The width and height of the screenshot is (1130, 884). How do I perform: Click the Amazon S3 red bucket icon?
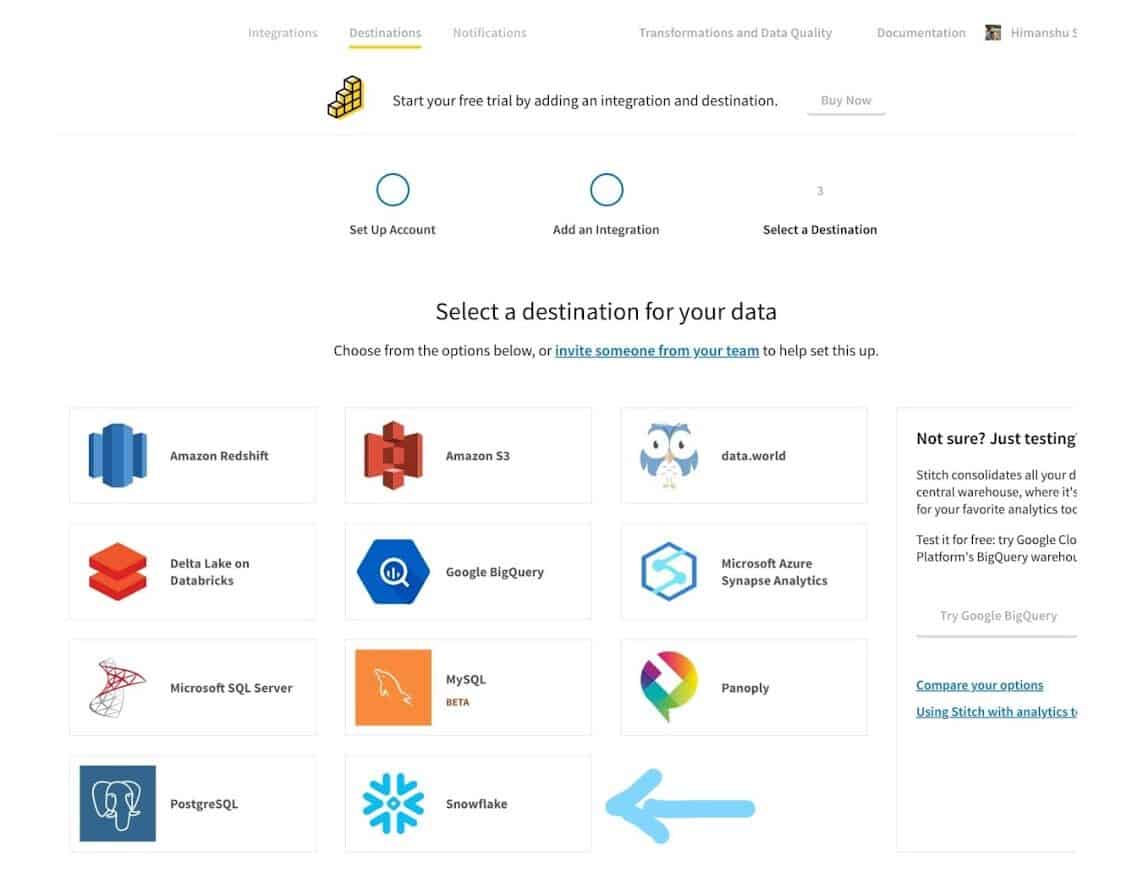pos(393,455)
